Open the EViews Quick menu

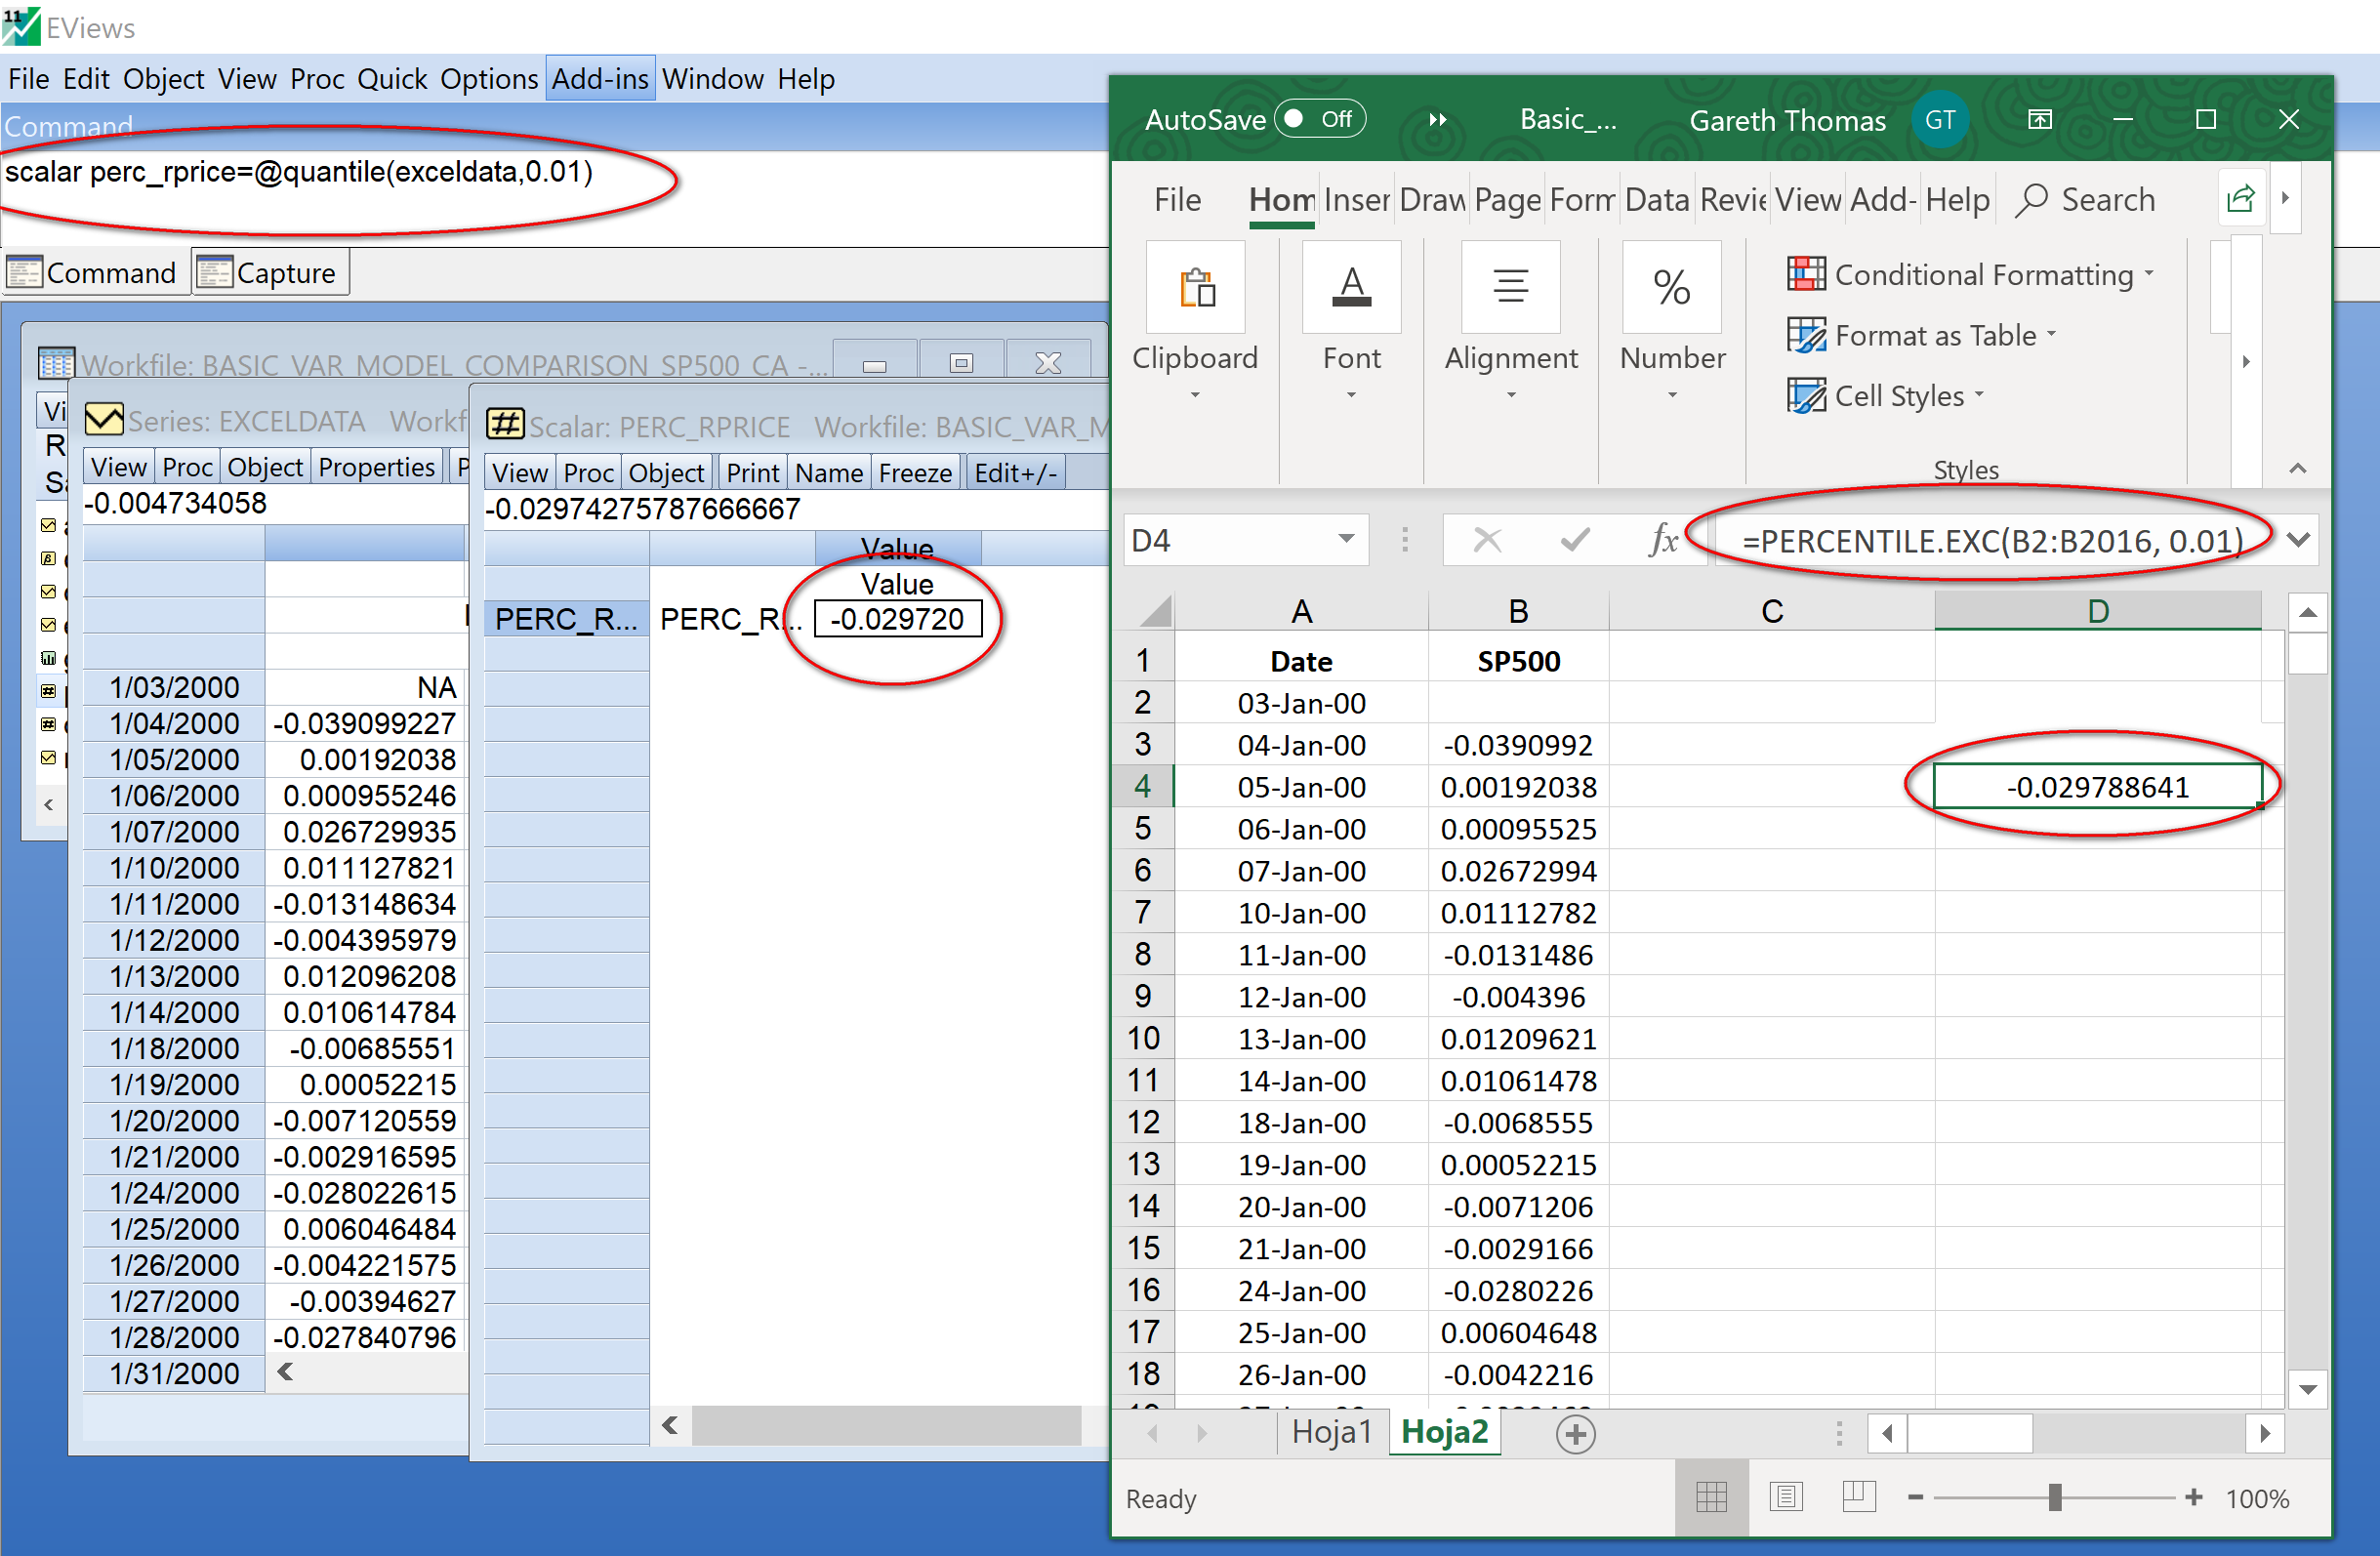pos(392,78)
